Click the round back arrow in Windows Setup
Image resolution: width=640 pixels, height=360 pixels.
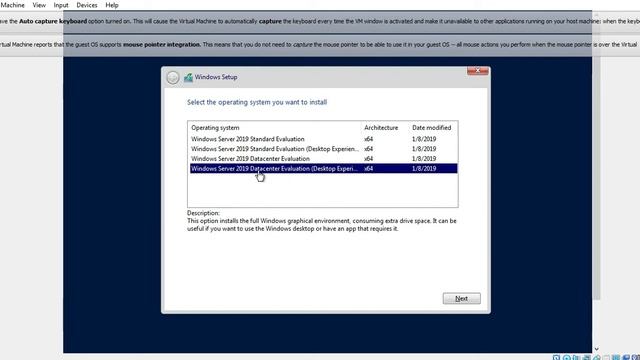click(x=173, y=77)
